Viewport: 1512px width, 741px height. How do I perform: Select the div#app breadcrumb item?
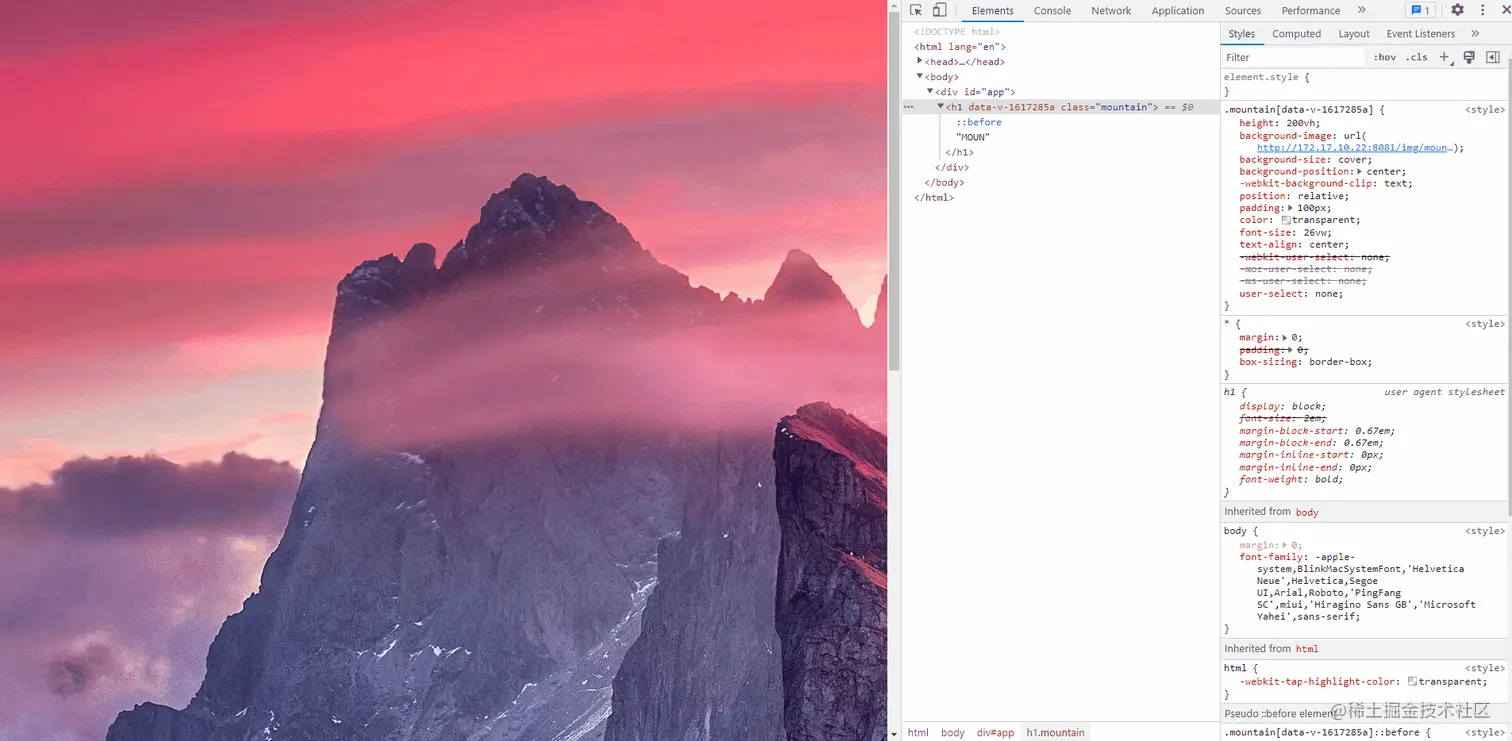[995, 733]
